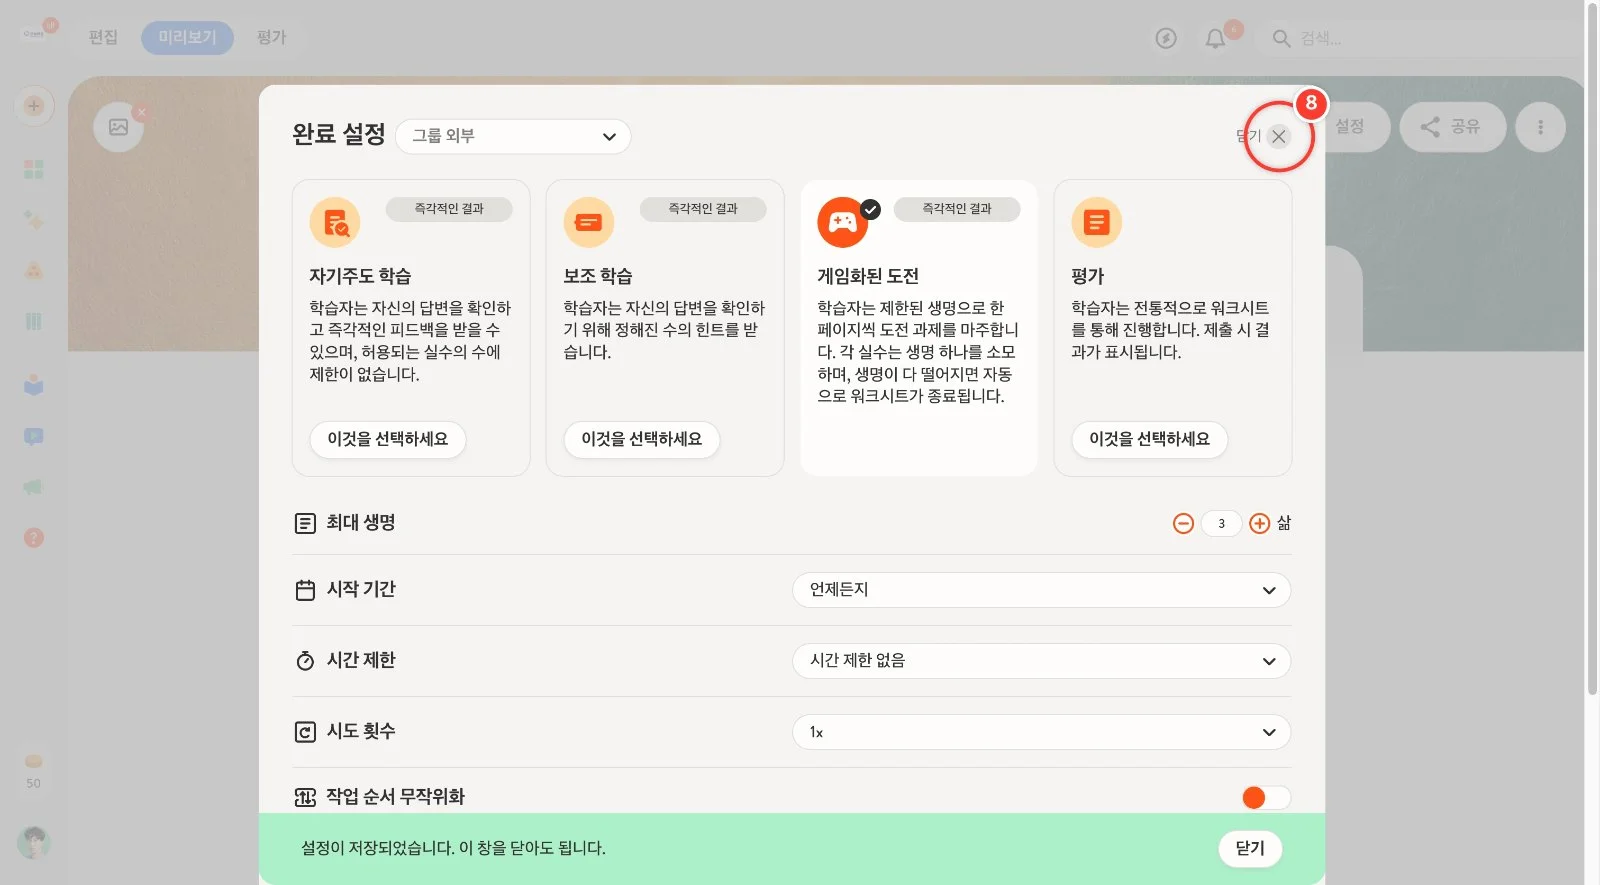Image resolution: width=1600 pixels, height=885 pixels.
Task: Click the 자기주도 학습 card icon
Action: click(335, 222)
